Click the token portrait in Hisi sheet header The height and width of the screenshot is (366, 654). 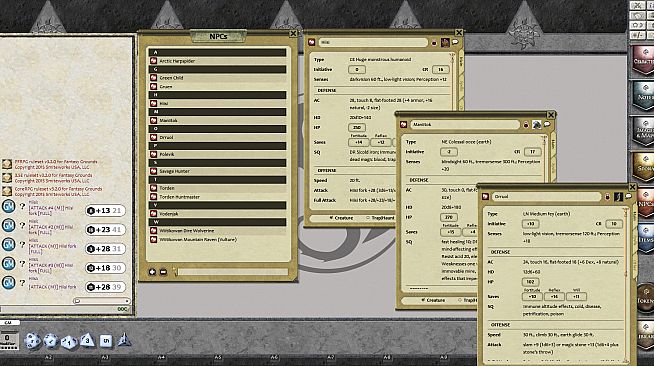445,42
